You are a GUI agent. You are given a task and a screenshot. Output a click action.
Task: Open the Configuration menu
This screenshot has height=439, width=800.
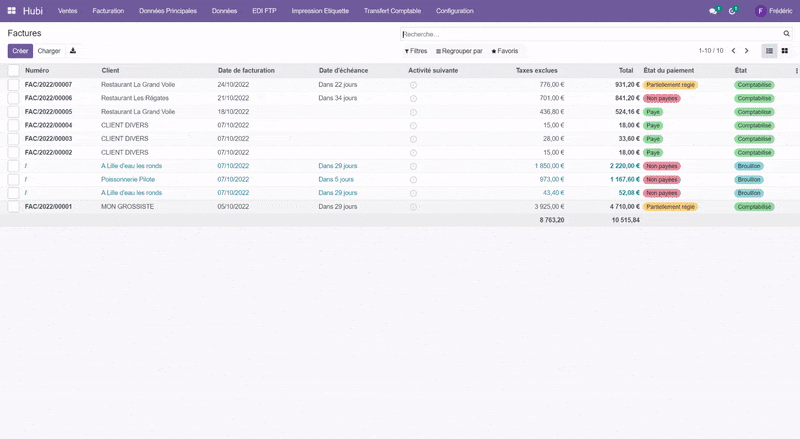tap(455, 11)
